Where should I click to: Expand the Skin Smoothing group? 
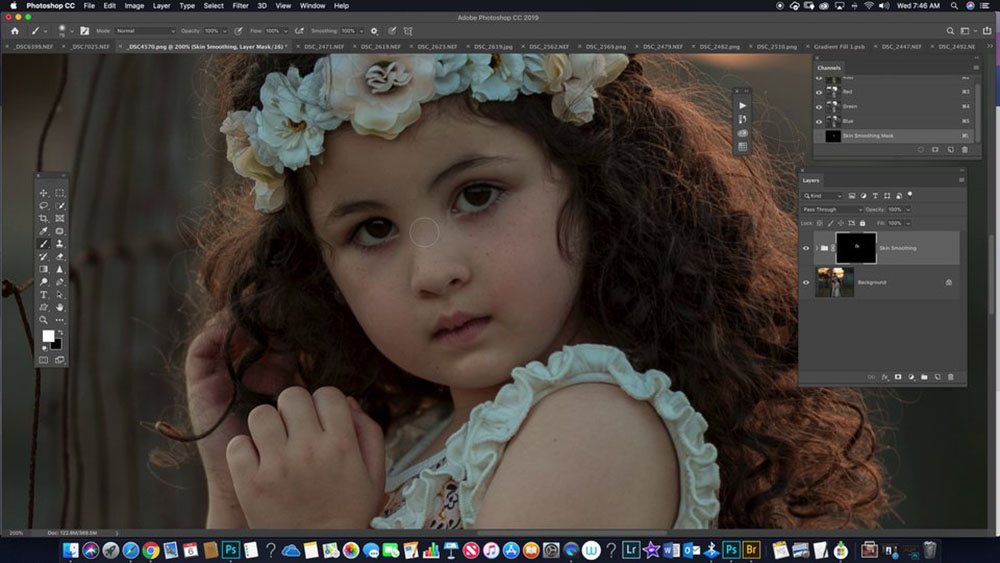point(816,248)
